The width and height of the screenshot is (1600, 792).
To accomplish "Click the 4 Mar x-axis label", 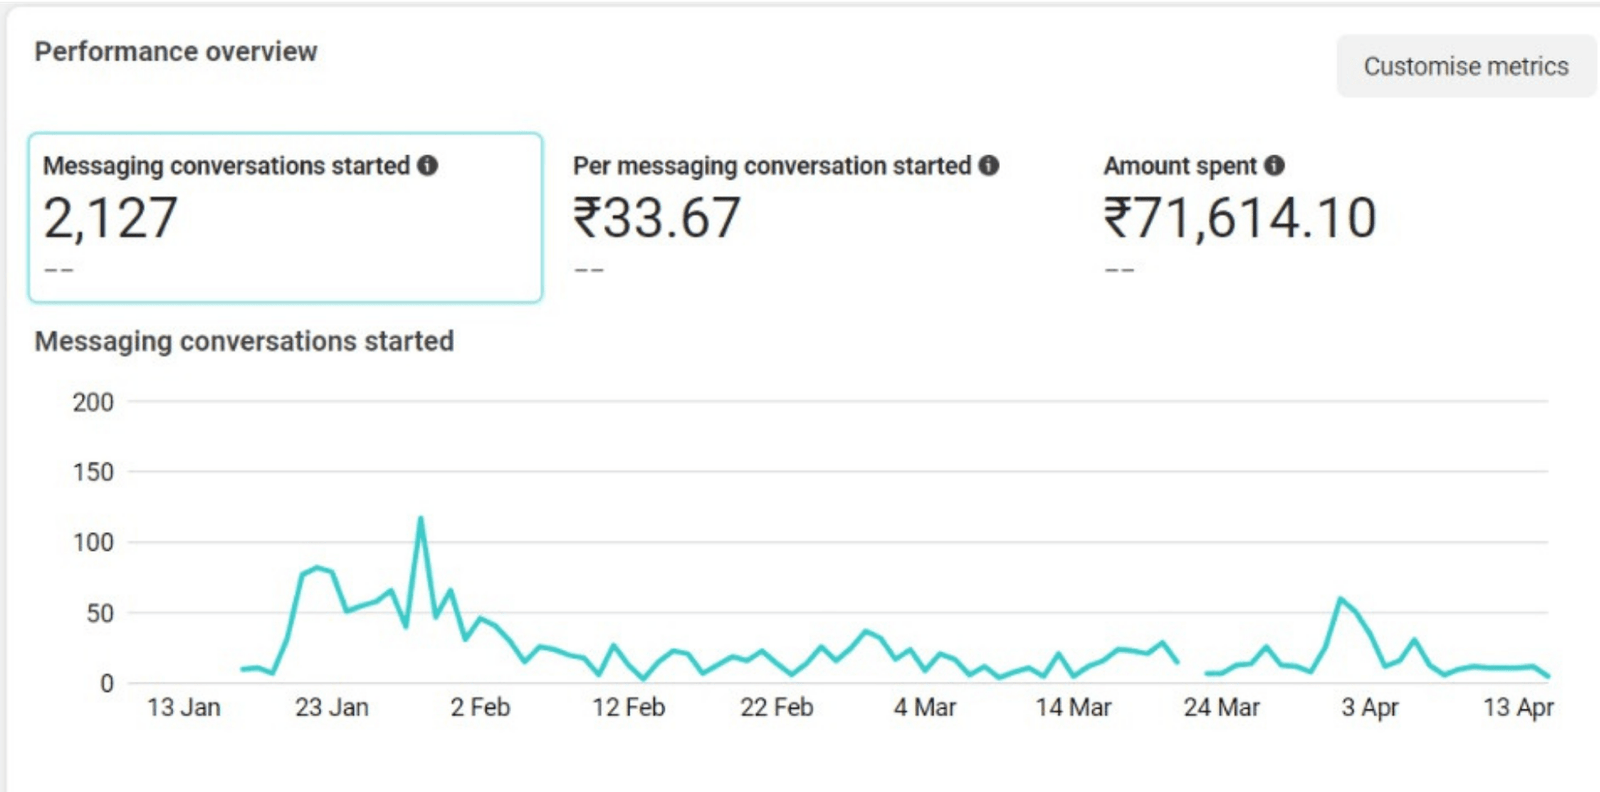I will [925, 707].
